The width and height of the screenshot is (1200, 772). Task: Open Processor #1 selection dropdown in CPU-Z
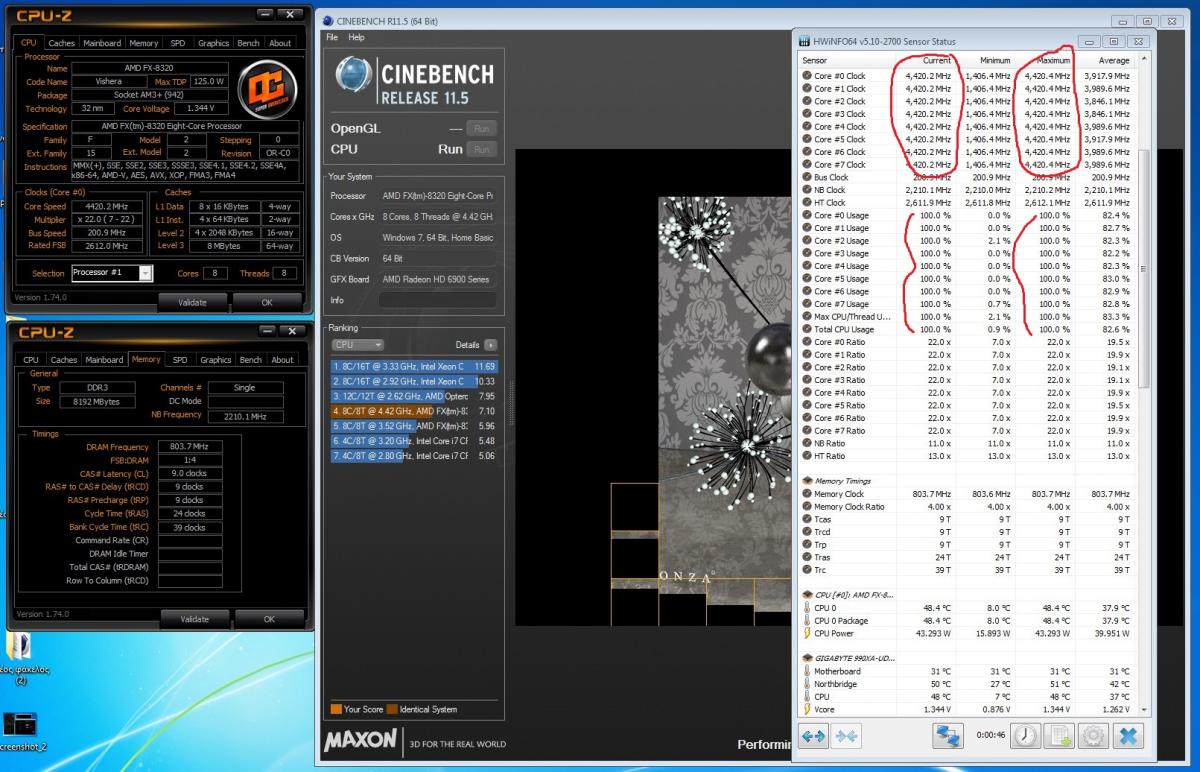[145, 273]
